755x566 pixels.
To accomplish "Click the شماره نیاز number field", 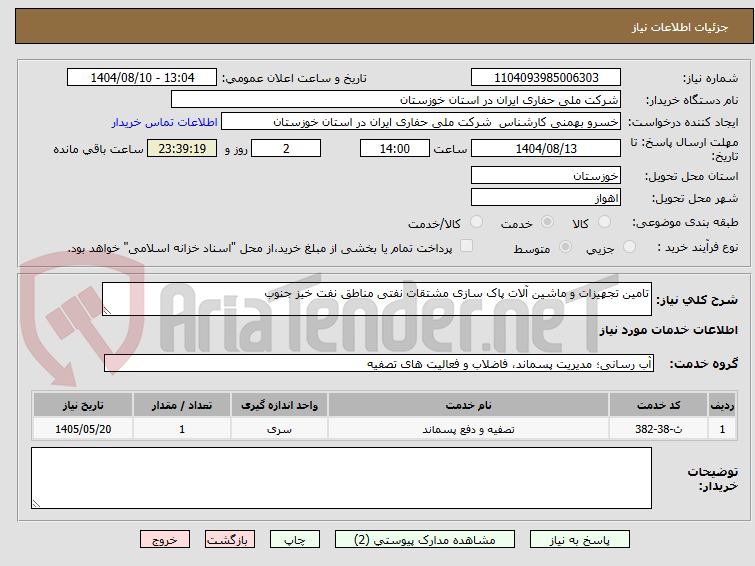I will coord(546,78).
